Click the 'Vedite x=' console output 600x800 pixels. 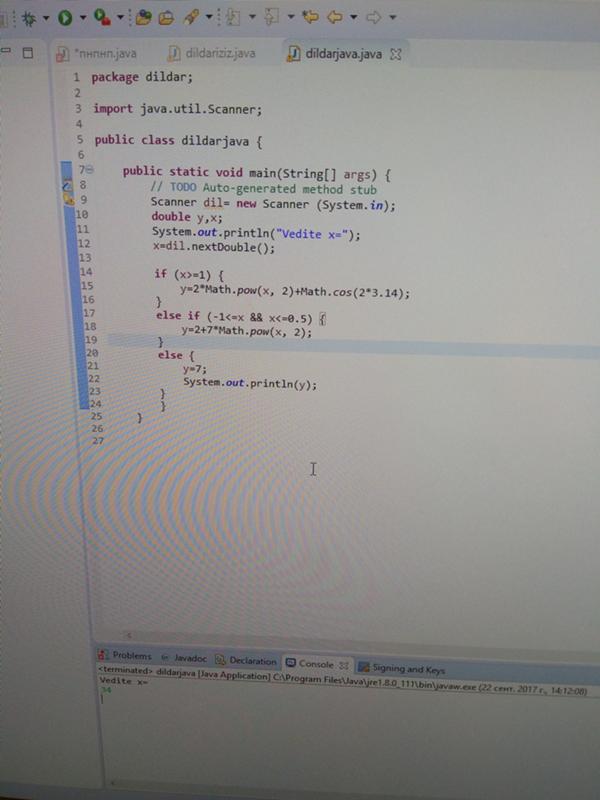click(123, 681)
